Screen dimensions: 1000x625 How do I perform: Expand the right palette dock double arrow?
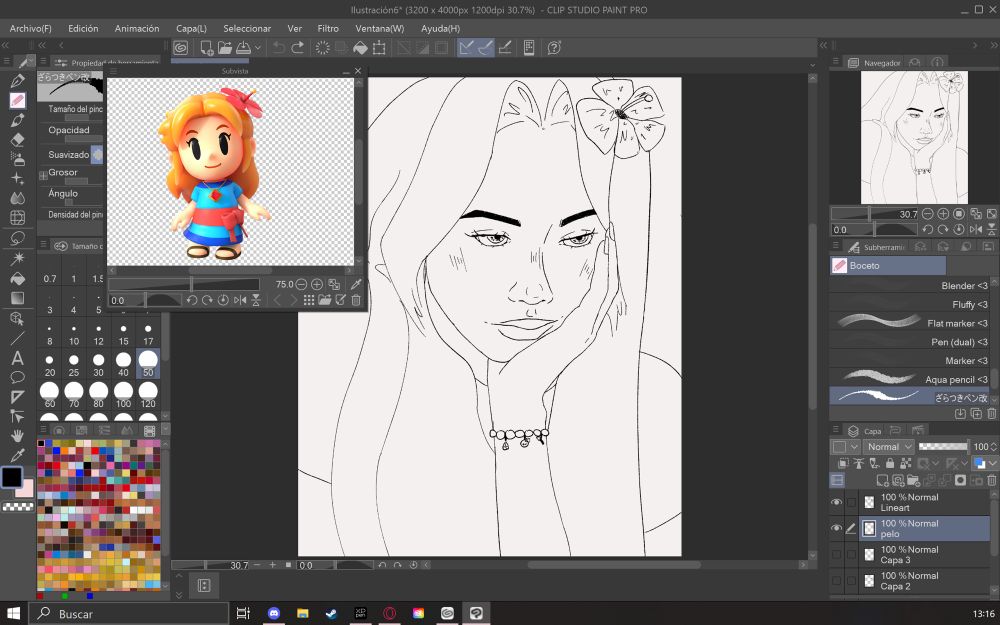tap(823, 45)
